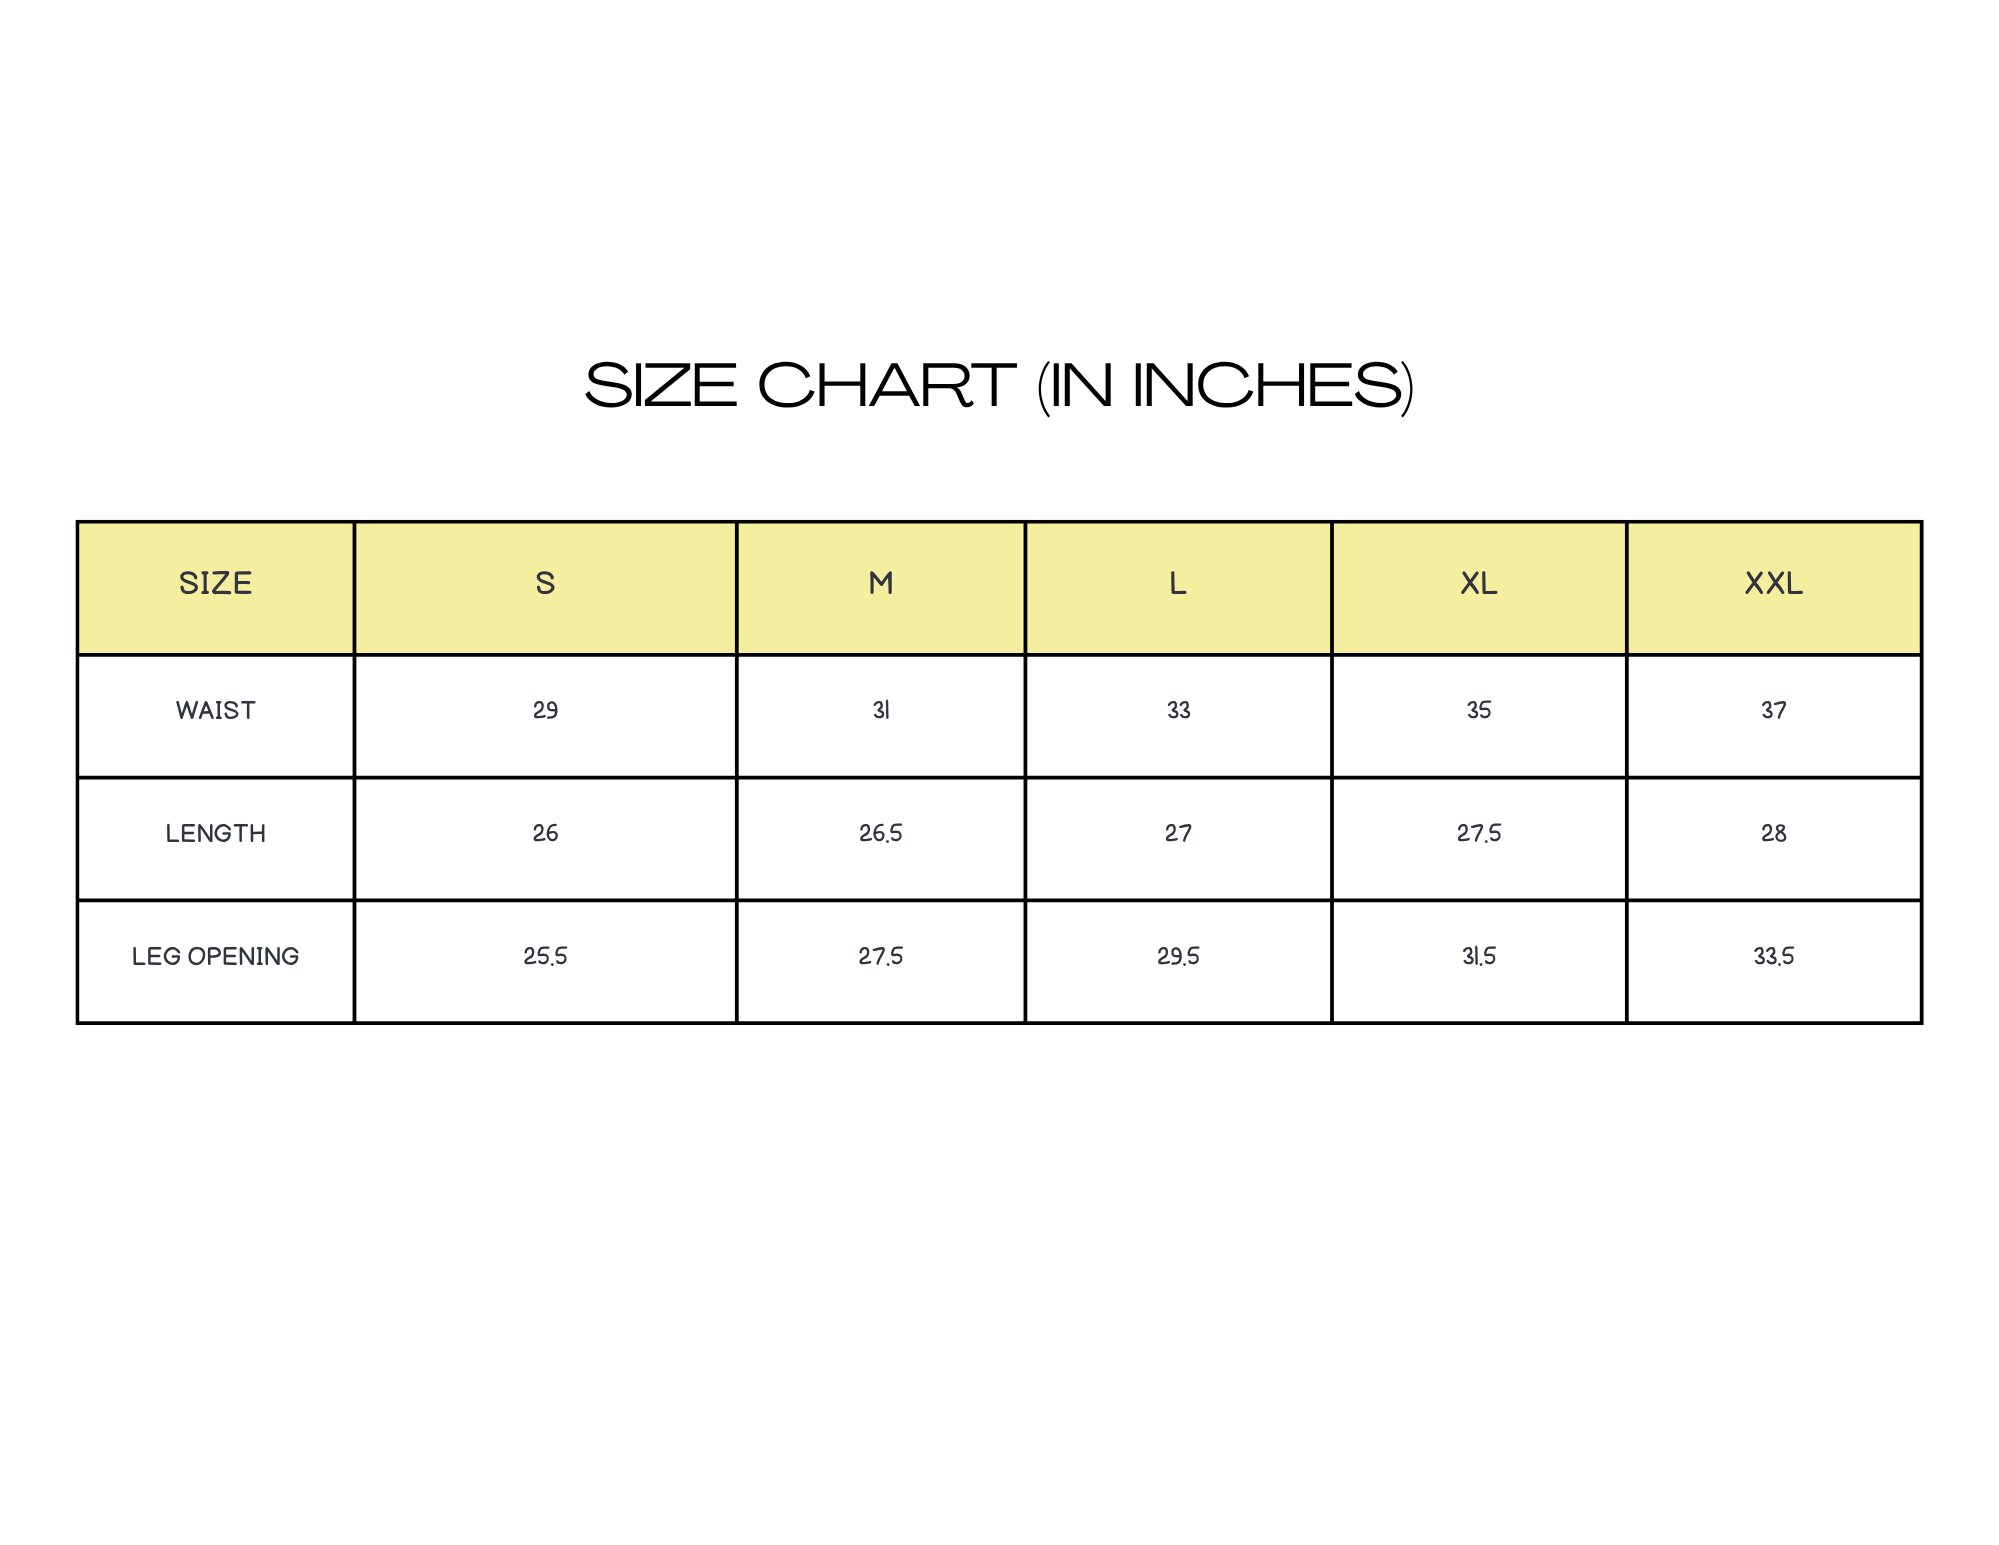This screenshot has height=1545, width=1999.
Task: Select the S size column header
Action: [x=545, y=588]
